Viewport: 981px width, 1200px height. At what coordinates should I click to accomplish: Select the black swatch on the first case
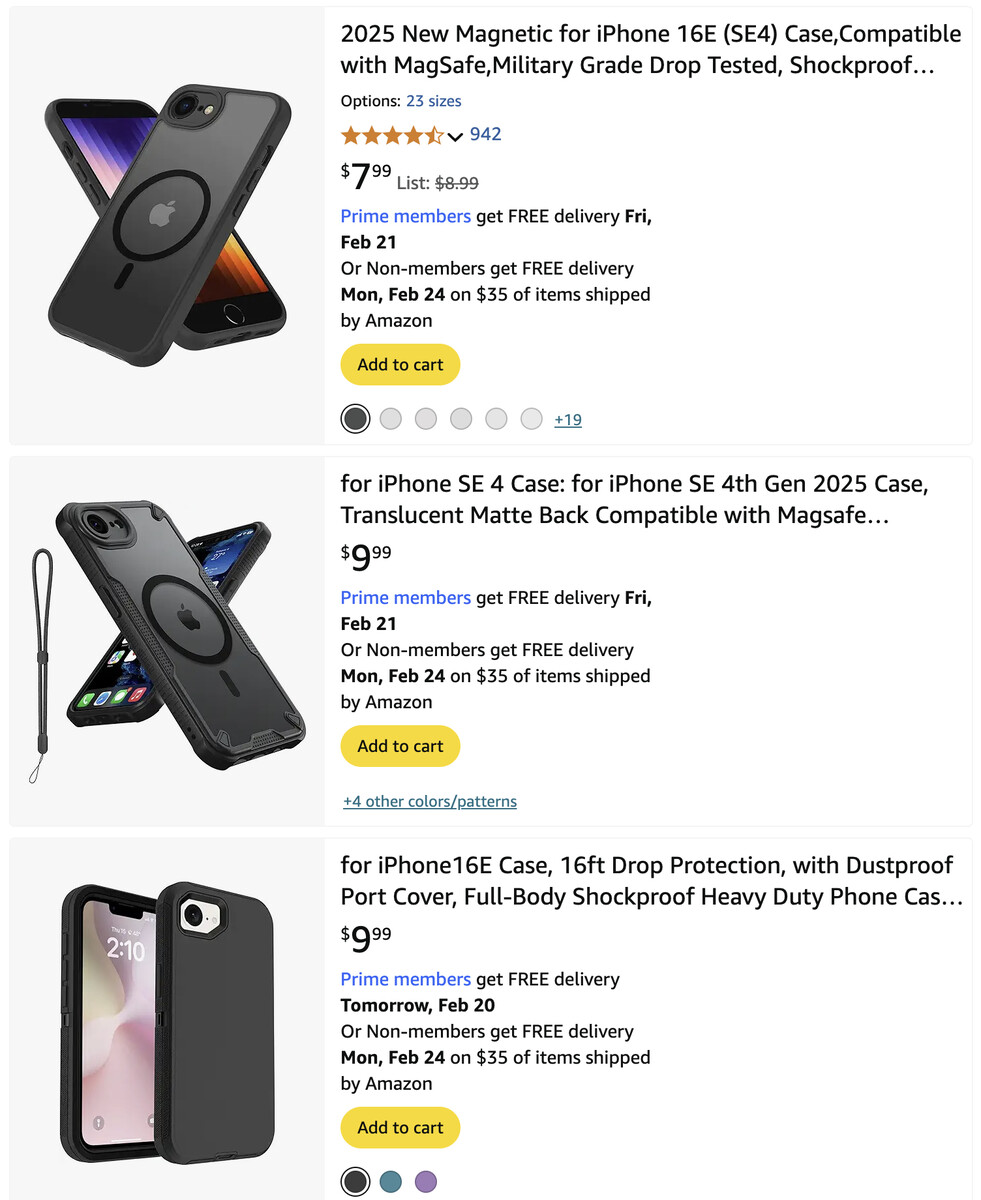coord(355,418)
